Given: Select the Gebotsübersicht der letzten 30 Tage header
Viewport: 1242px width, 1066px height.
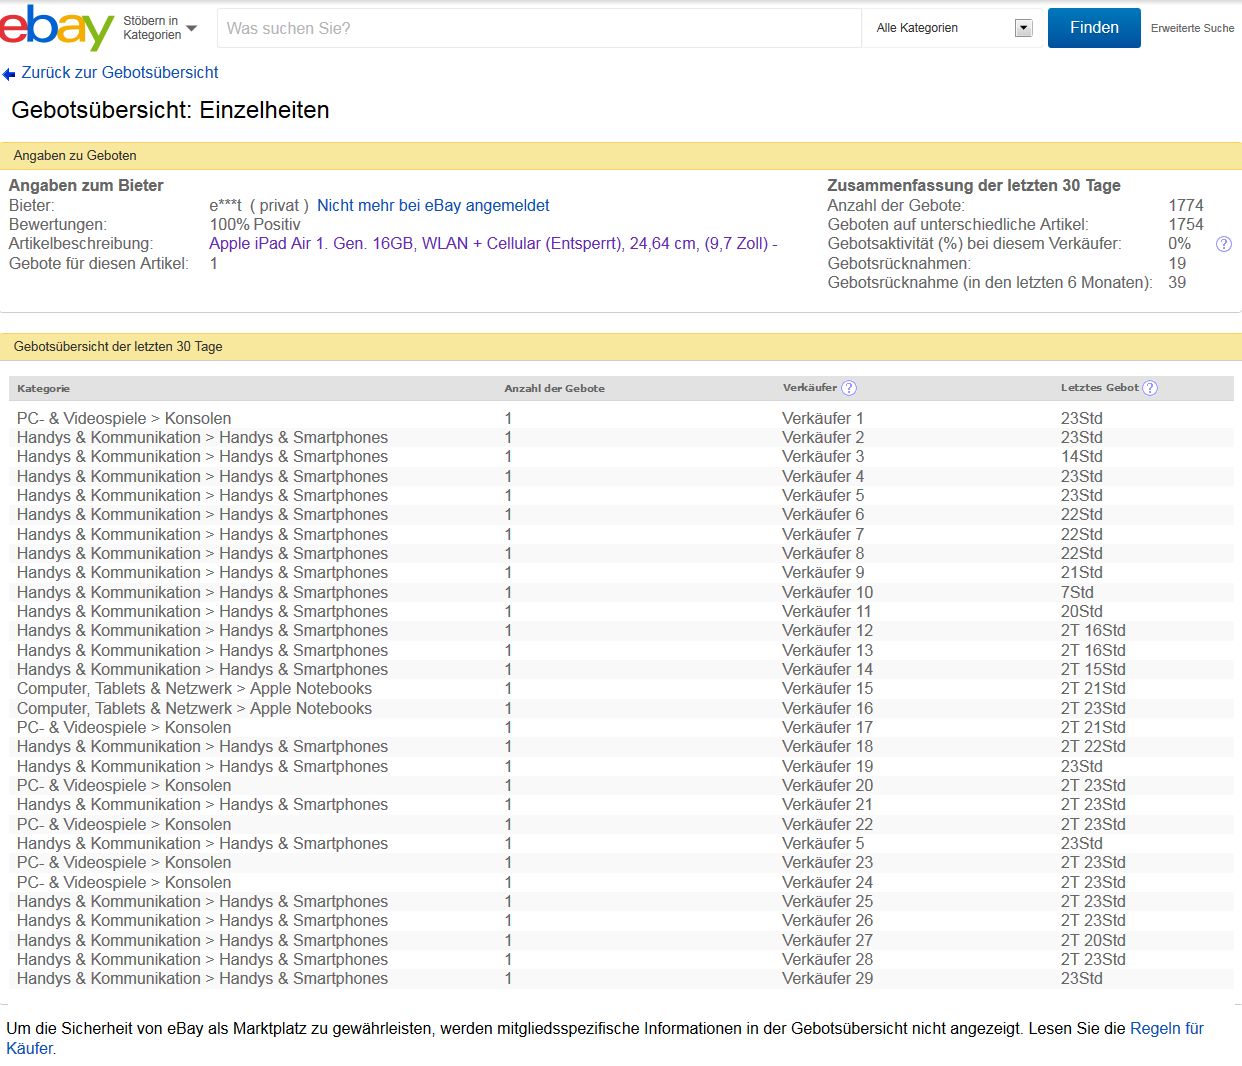Looking at the screenshot, I should pos(118,346).
